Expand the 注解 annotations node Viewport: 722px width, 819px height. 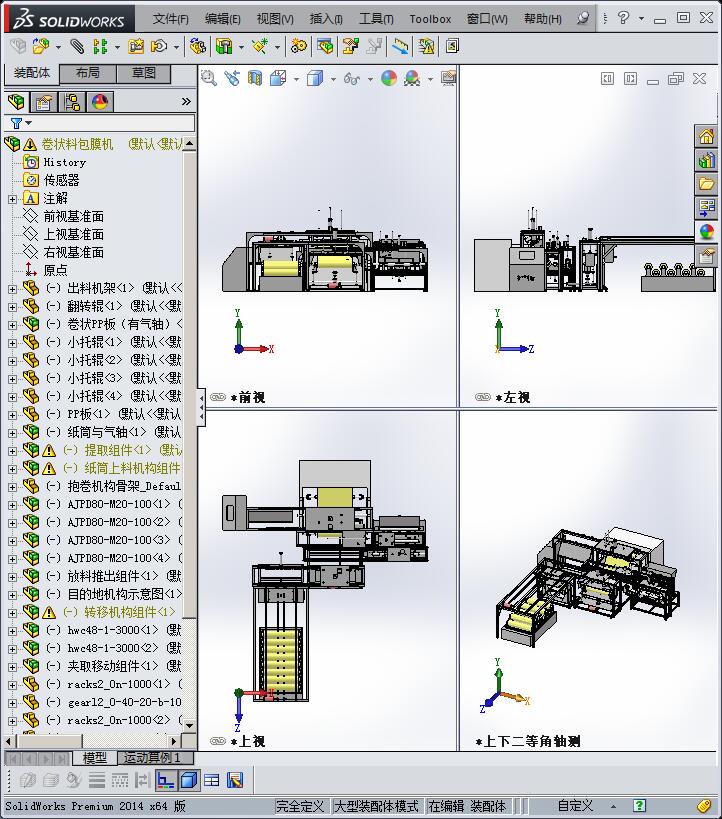click(x=13, y=199)
